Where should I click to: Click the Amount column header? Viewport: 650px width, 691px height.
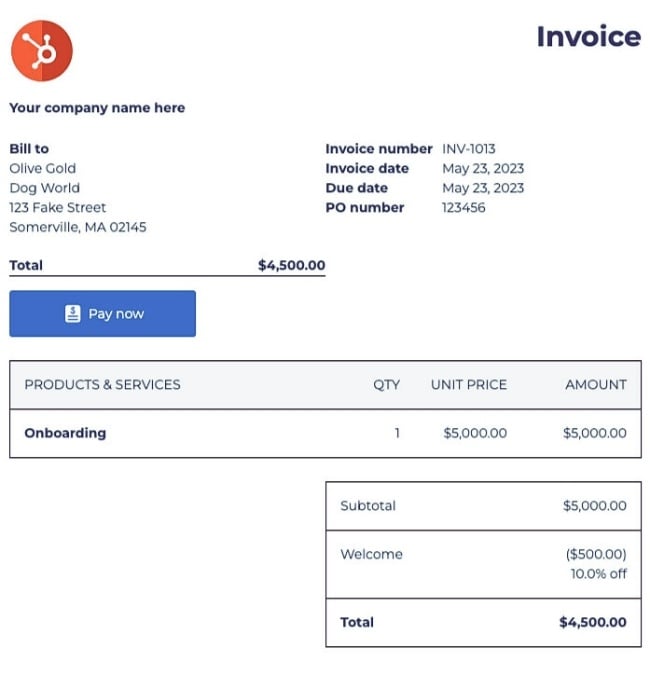596,385
